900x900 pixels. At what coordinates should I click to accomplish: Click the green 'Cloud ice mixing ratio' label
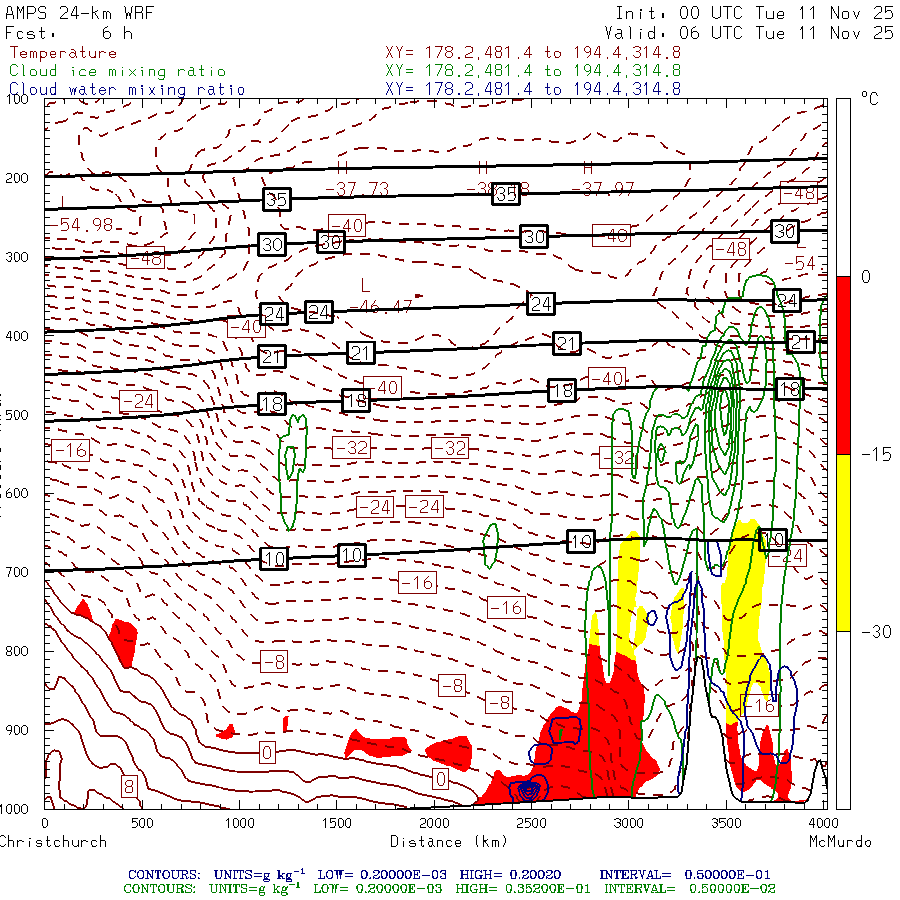click(x=117, y=71)
